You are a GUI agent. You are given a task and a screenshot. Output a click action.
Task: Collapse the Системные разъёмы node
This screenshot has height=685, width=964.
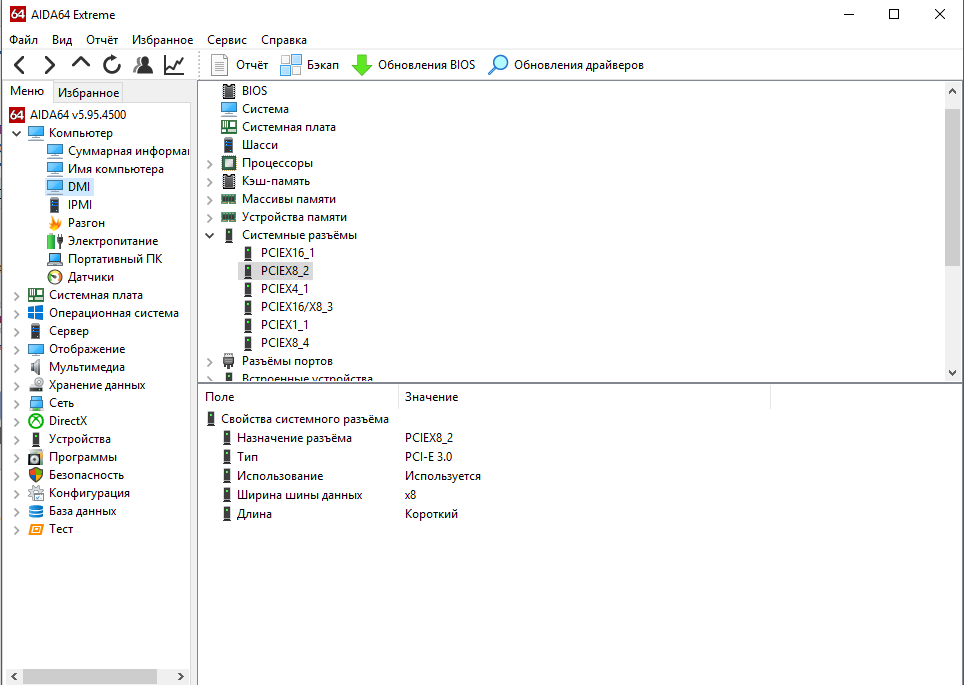coord(210,235)
